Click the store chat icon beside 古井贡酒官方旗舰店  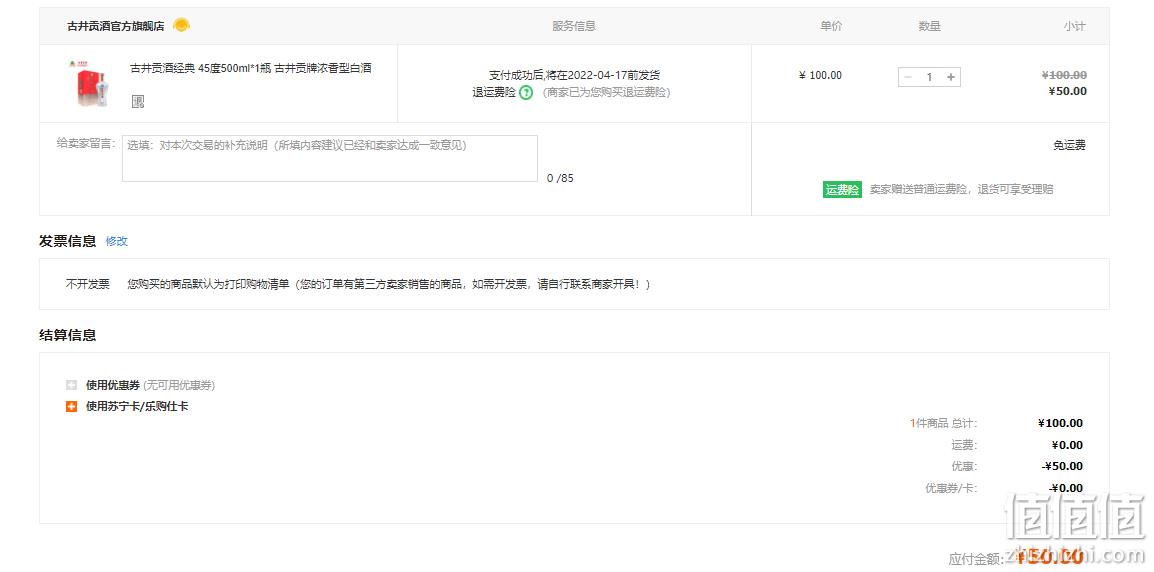[x=181, y=25]
